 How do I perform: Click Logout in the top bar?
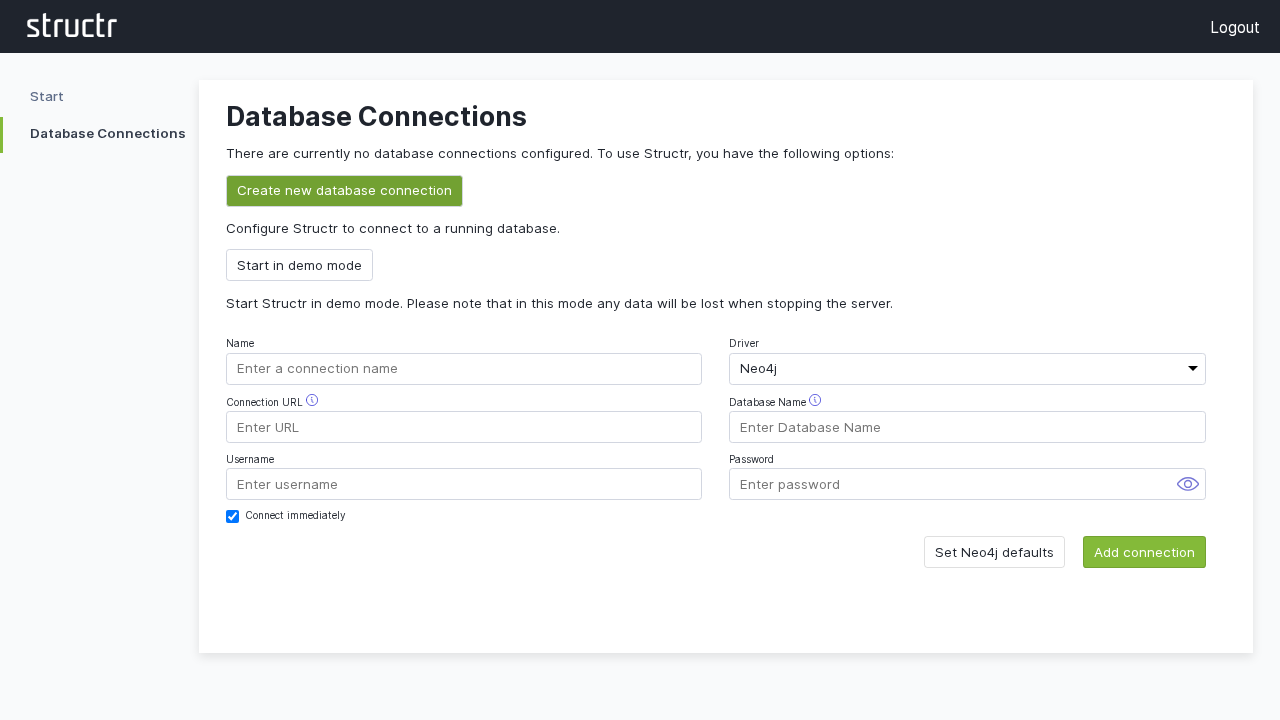[x=1235, y=27]
